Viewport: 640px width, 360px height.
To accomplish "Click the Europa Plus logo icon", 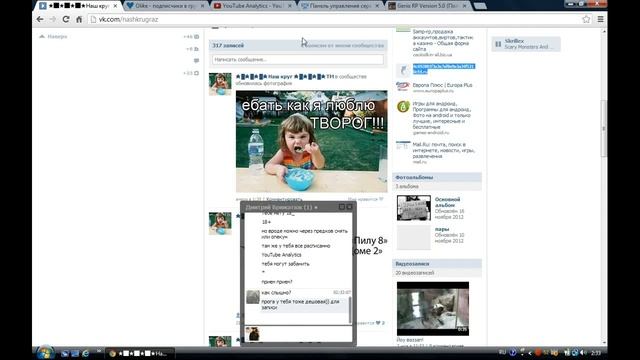I will [x=403, y=87].
